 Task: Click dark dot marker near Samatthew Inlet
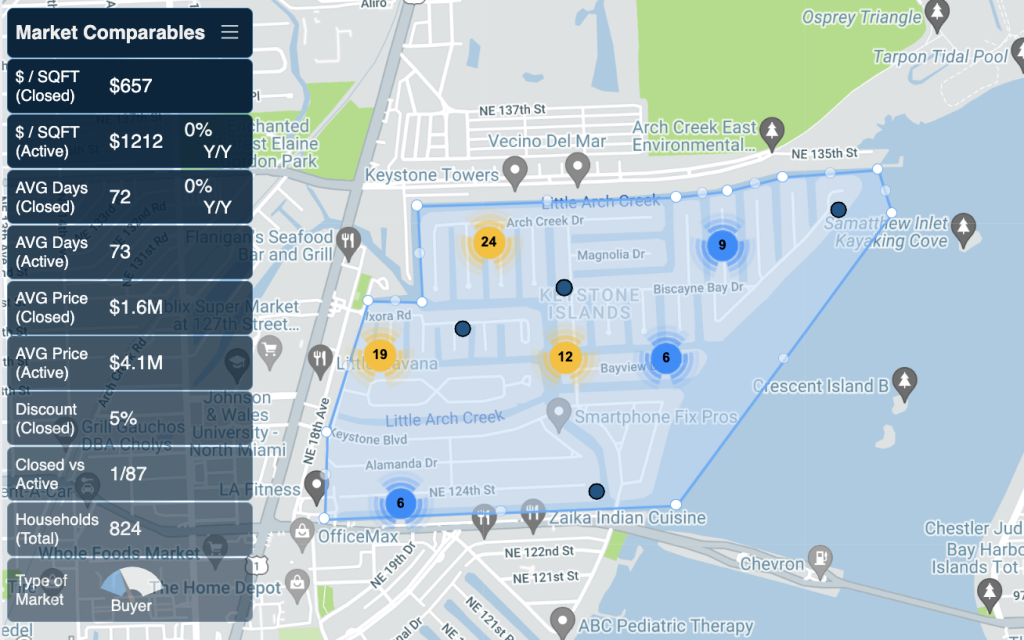click(x=838, y=210)
